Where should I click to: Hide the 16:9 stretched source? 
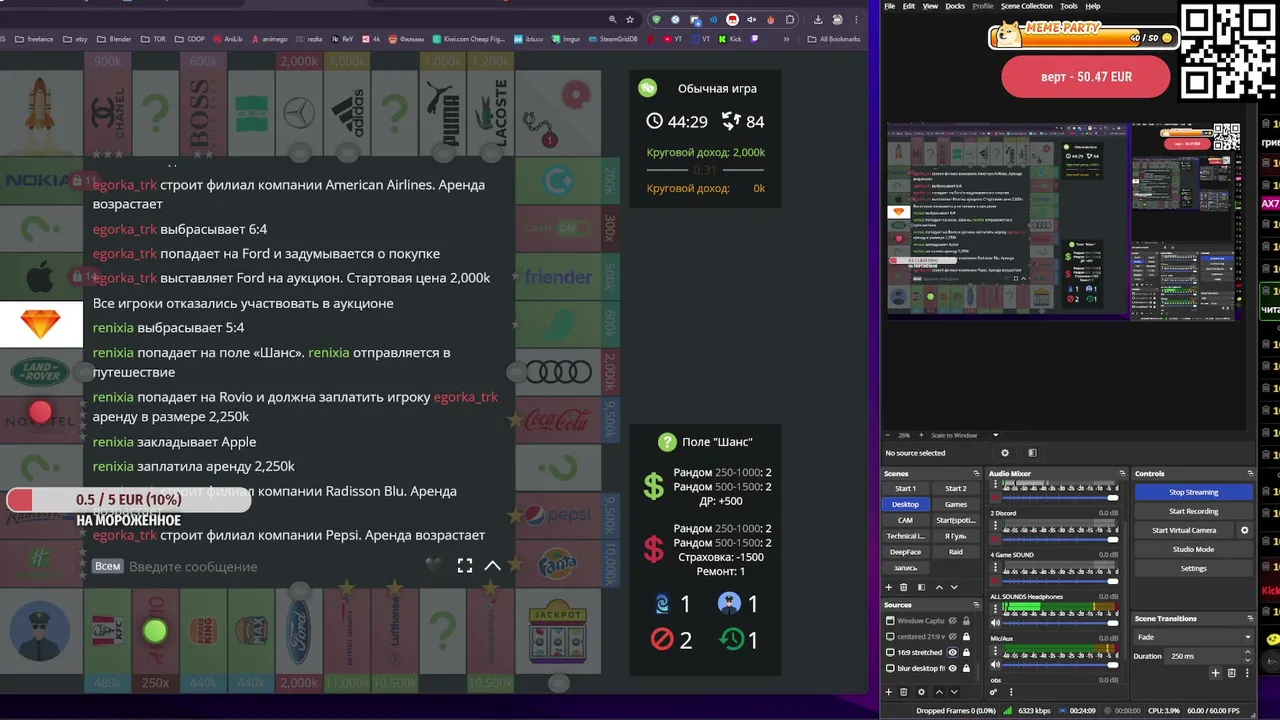pyautogui.click(x=953, y=652)
